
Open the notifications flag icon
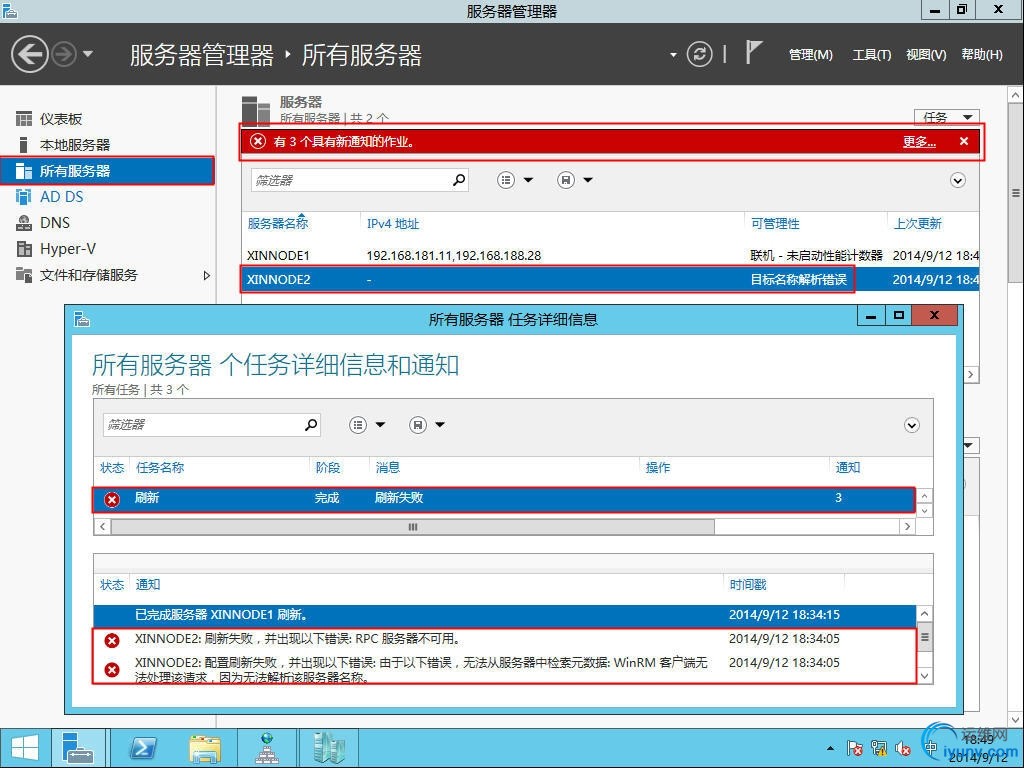click(x=754, y=52)
